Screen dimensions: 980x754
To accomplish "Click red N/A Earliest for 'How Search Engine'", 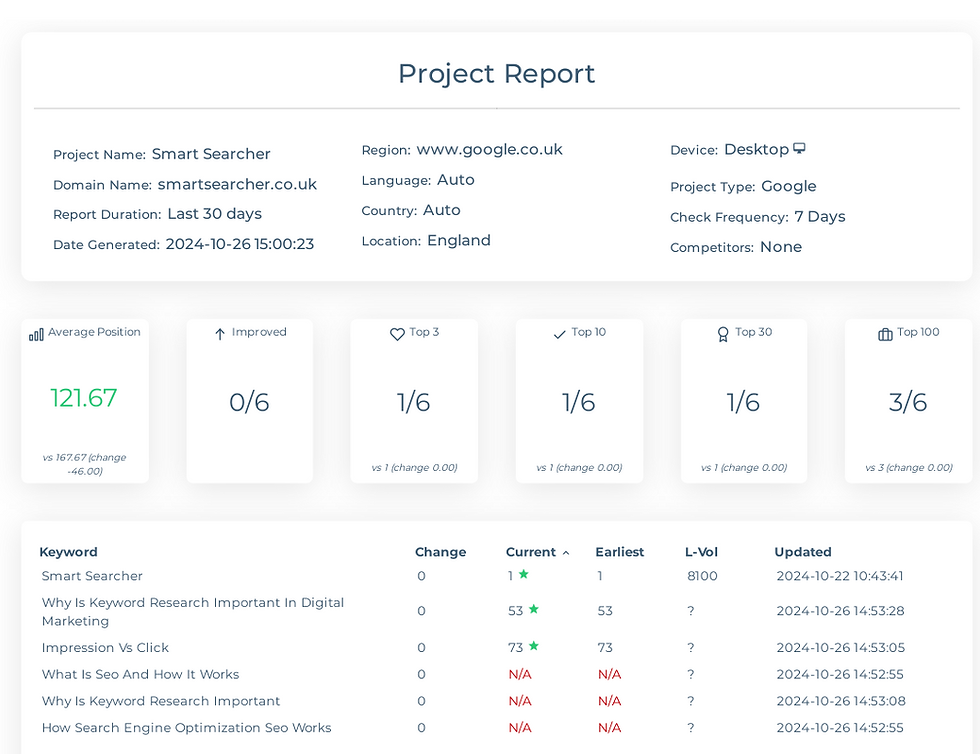I will point(609,728).
